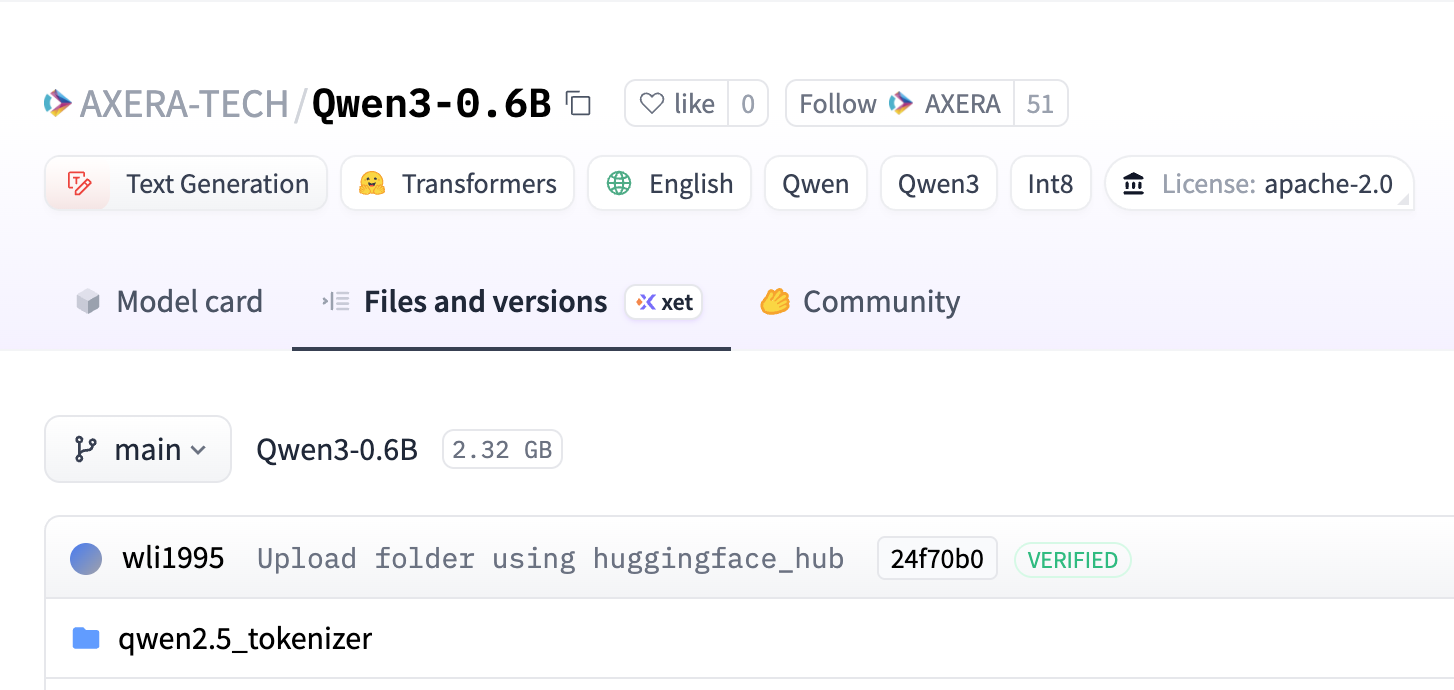Image resolution: width=1454 pixels, height=690 pixels.
Task: Click the Transformers hugging face emoji icon
Action: (372, 184)
